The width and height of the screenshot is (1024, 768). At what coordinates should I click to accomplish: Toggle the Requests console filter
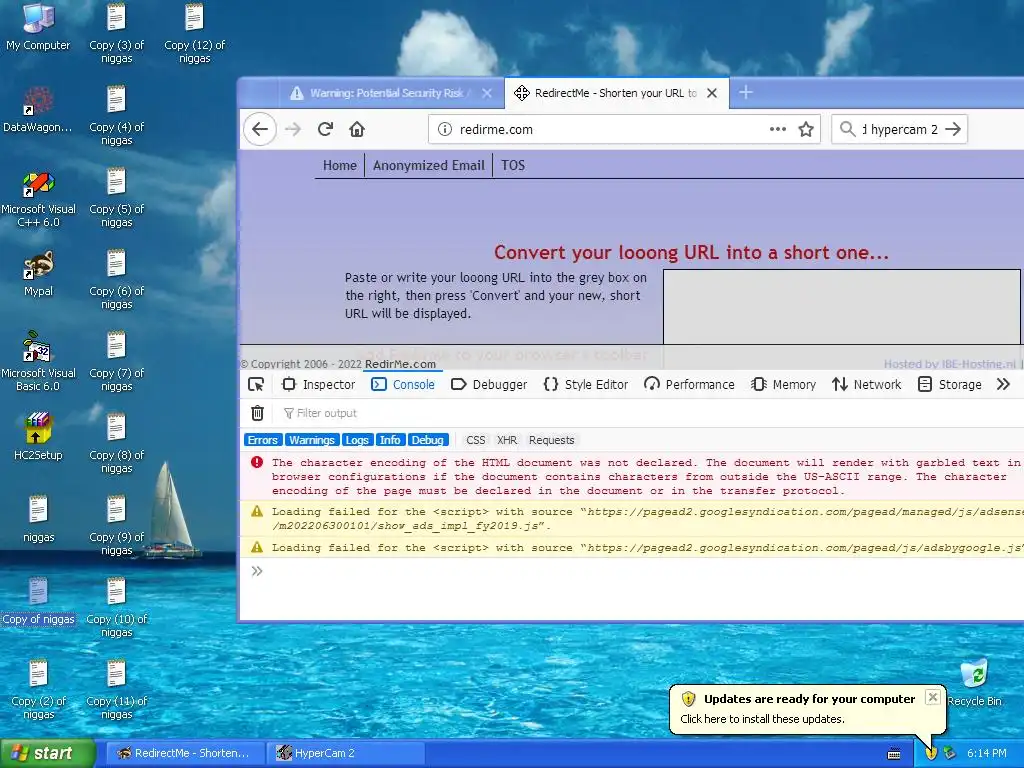[x=551, y=440]
